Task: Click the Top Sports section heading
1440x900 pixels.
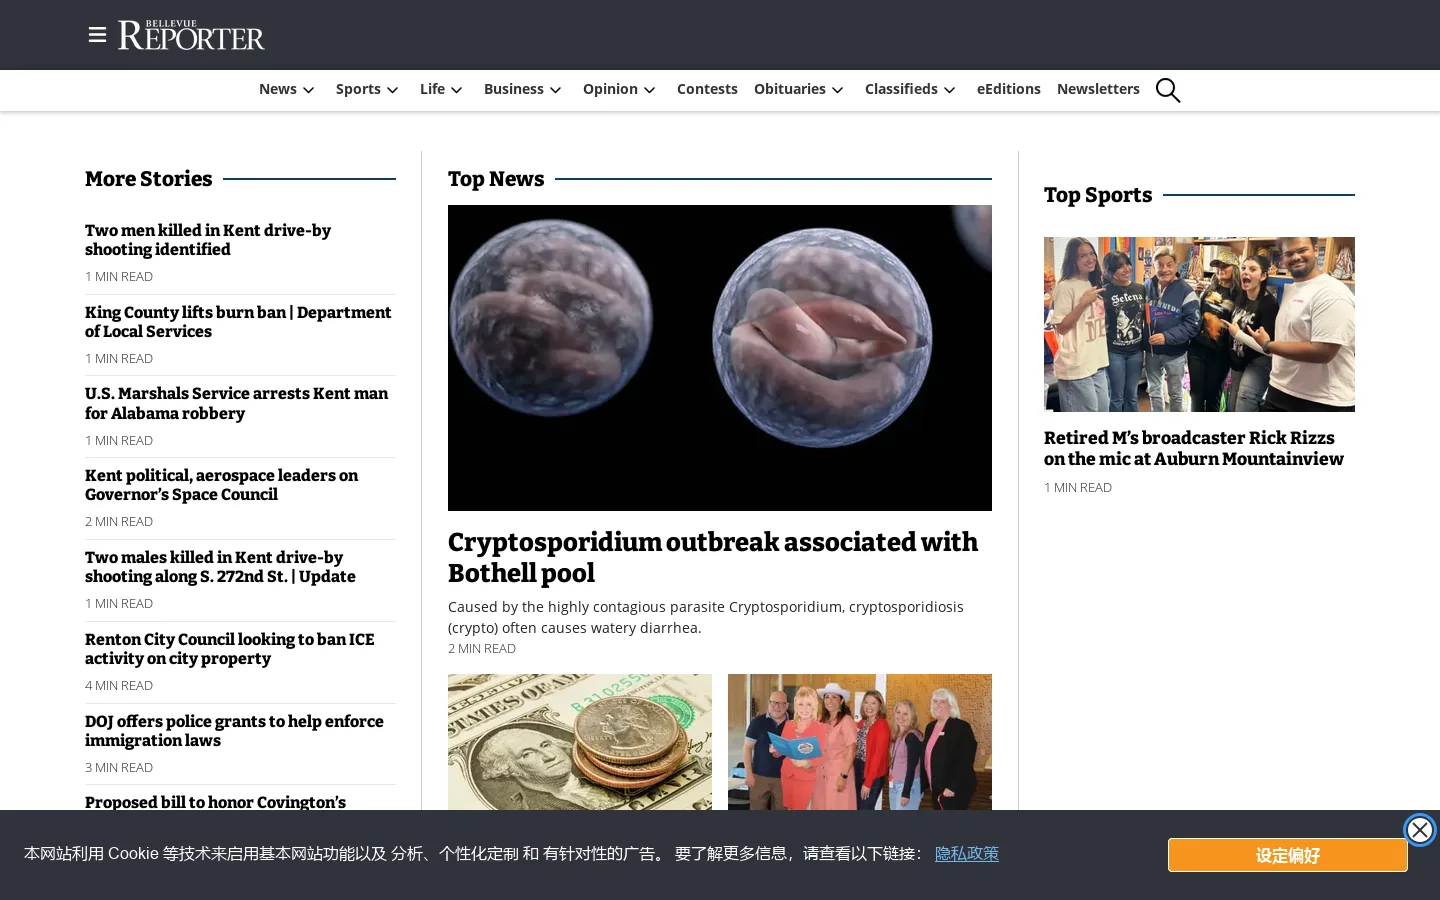Action: [x=1098, y=195]
